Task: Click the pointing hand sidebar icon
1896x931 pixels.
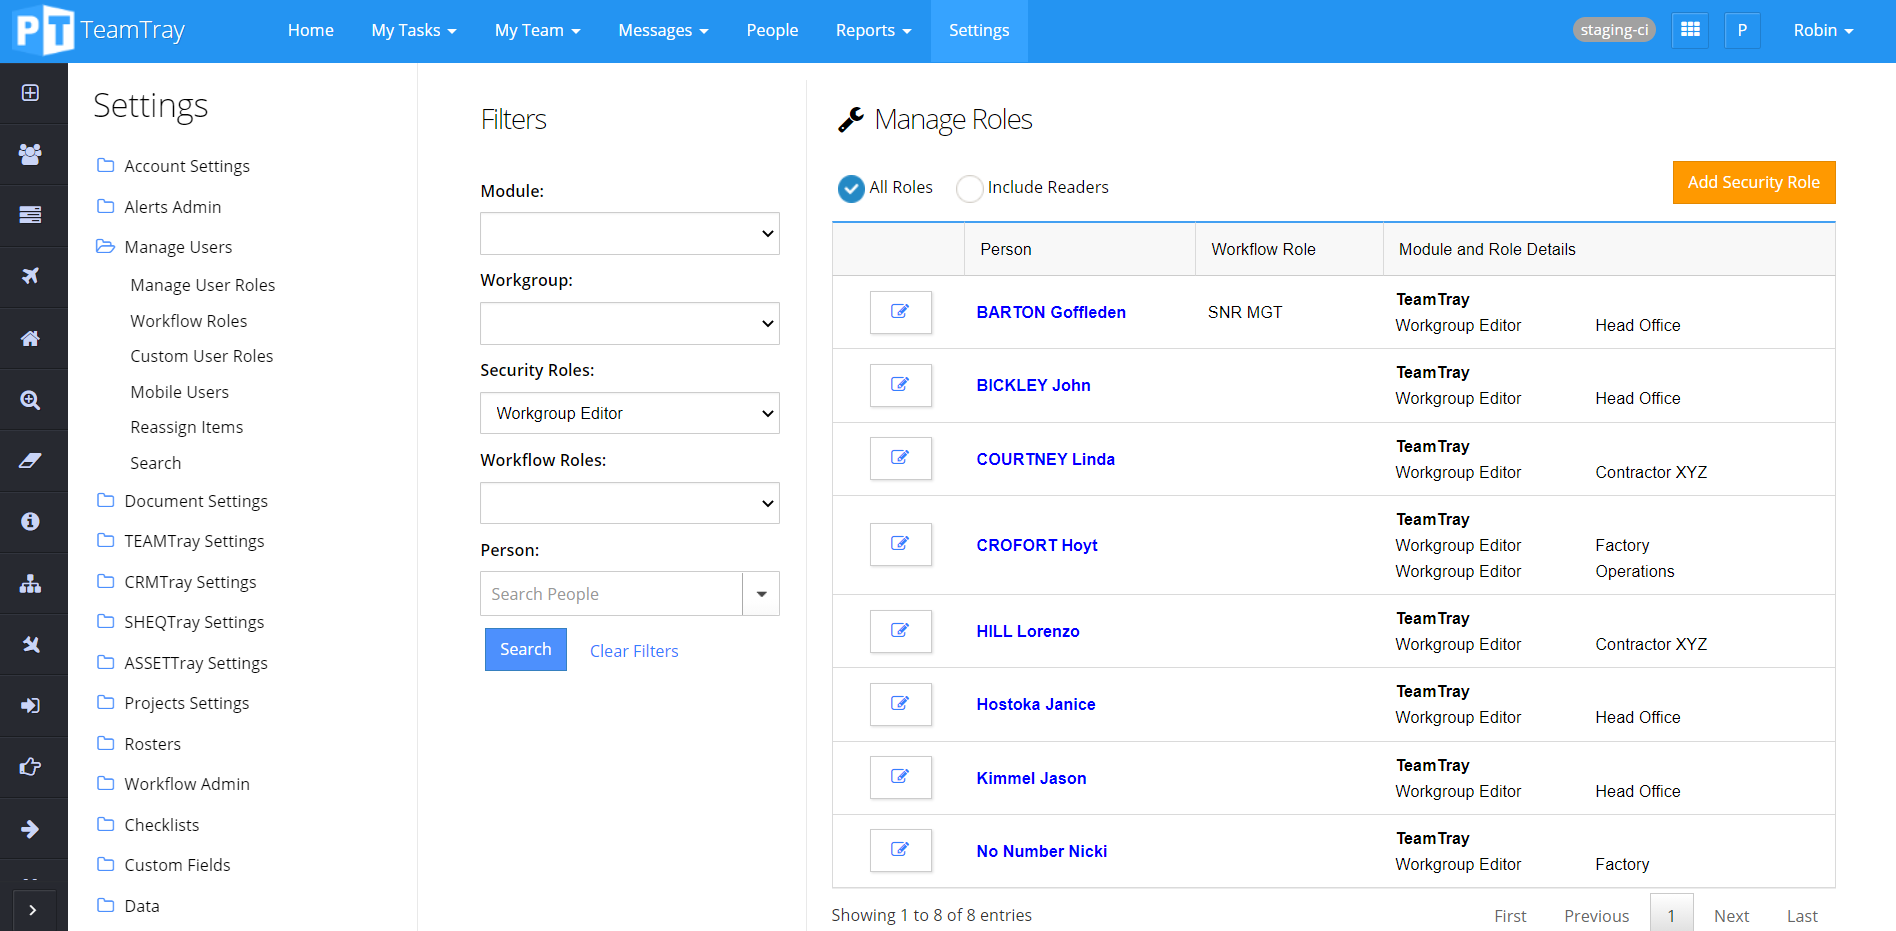Action: pyautogui.click(x=30, y=767)
